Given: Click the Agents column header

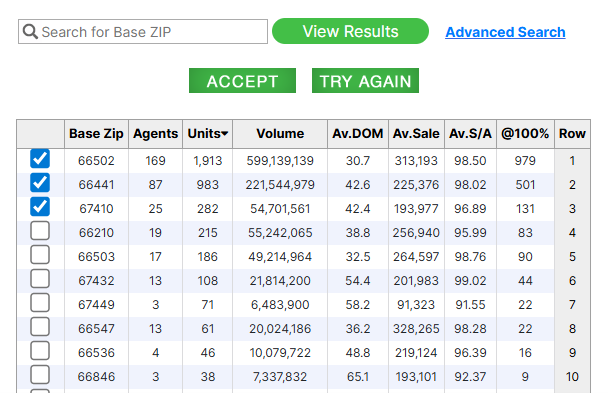Looking at the screenshot, I should coord(155,134).
